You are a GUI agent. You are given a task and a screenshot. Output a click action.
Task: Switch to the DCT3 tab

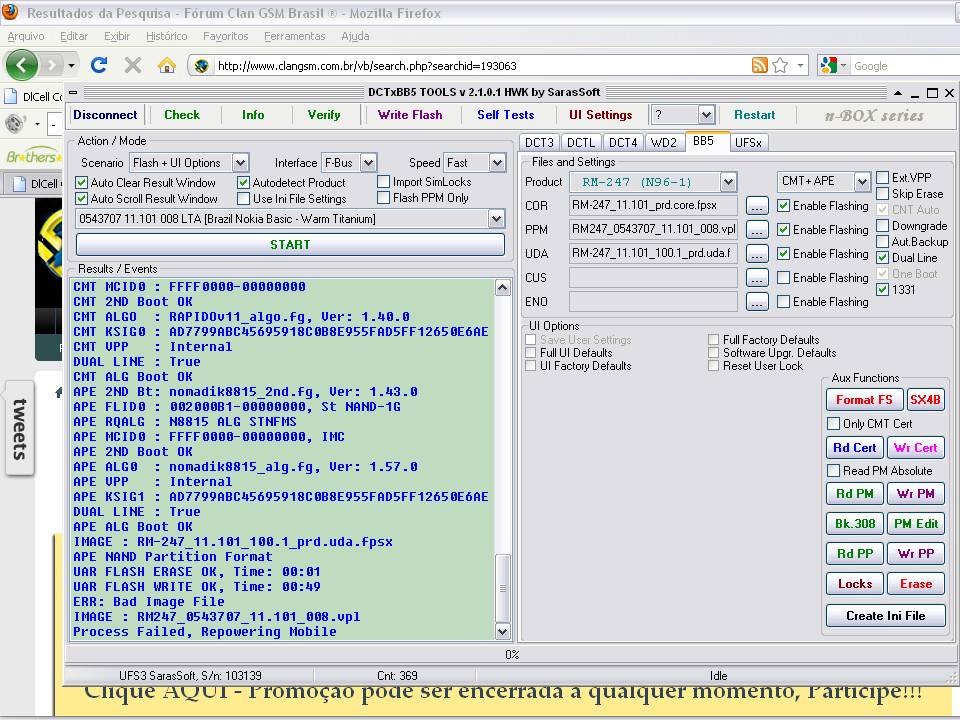[539, 143]
